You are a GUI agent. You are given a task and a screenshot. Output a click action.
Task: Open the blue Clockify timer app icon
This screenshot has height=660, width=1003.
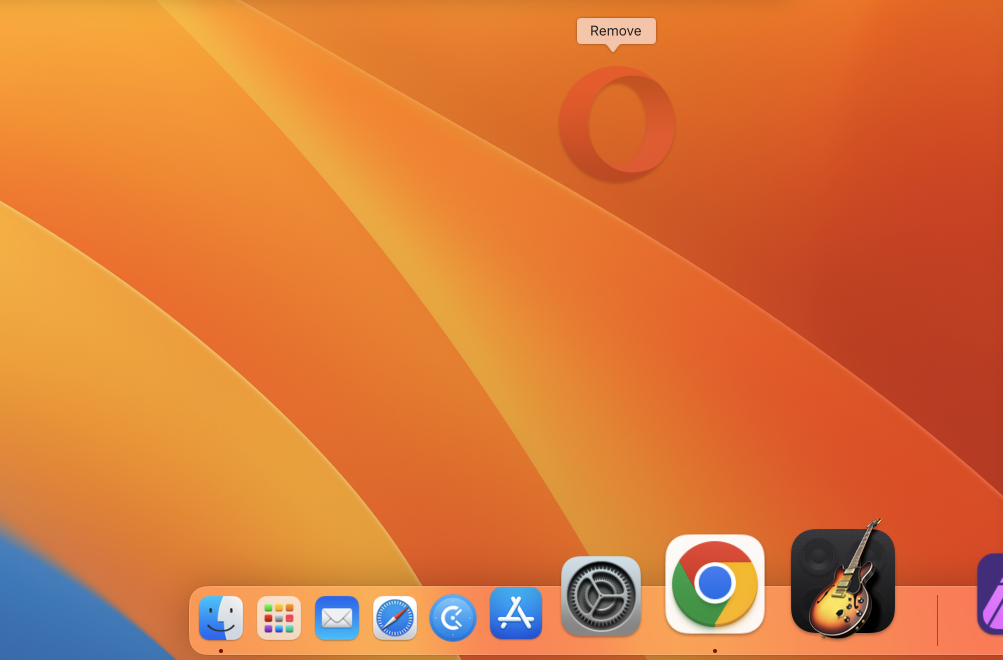(453, 618)
